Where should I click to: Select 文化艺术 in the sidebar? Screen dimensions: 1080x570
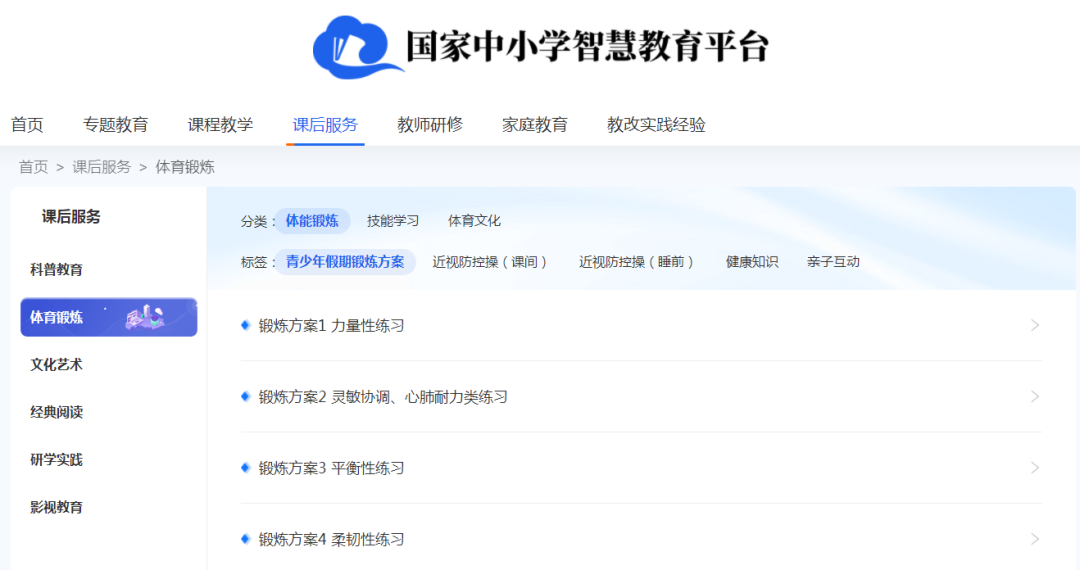(x=56, y=365)
